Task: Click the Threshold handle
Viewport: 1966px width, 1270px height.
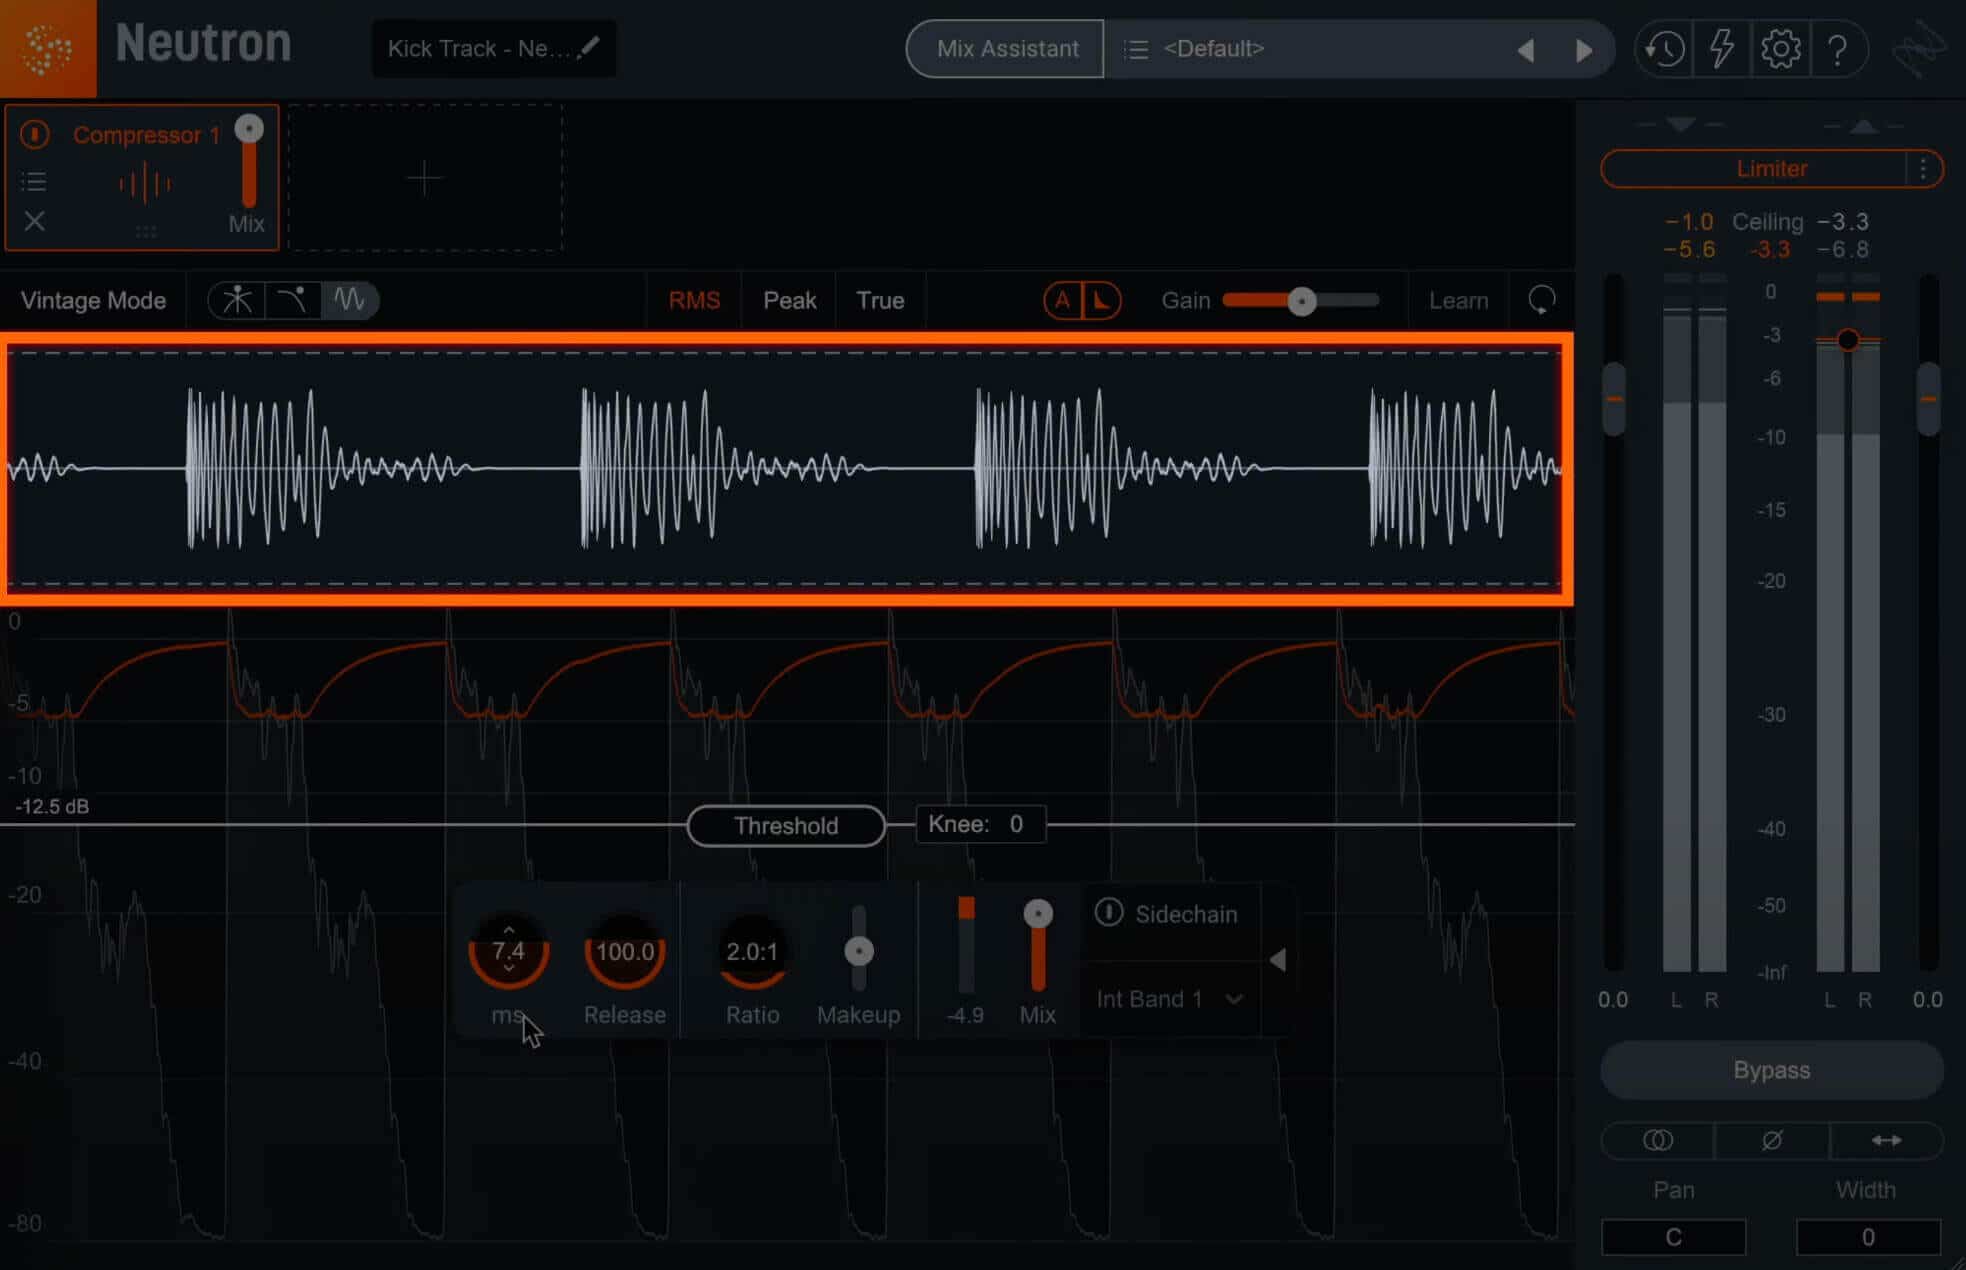Action: pyautogui.click(x=786, y=825)
